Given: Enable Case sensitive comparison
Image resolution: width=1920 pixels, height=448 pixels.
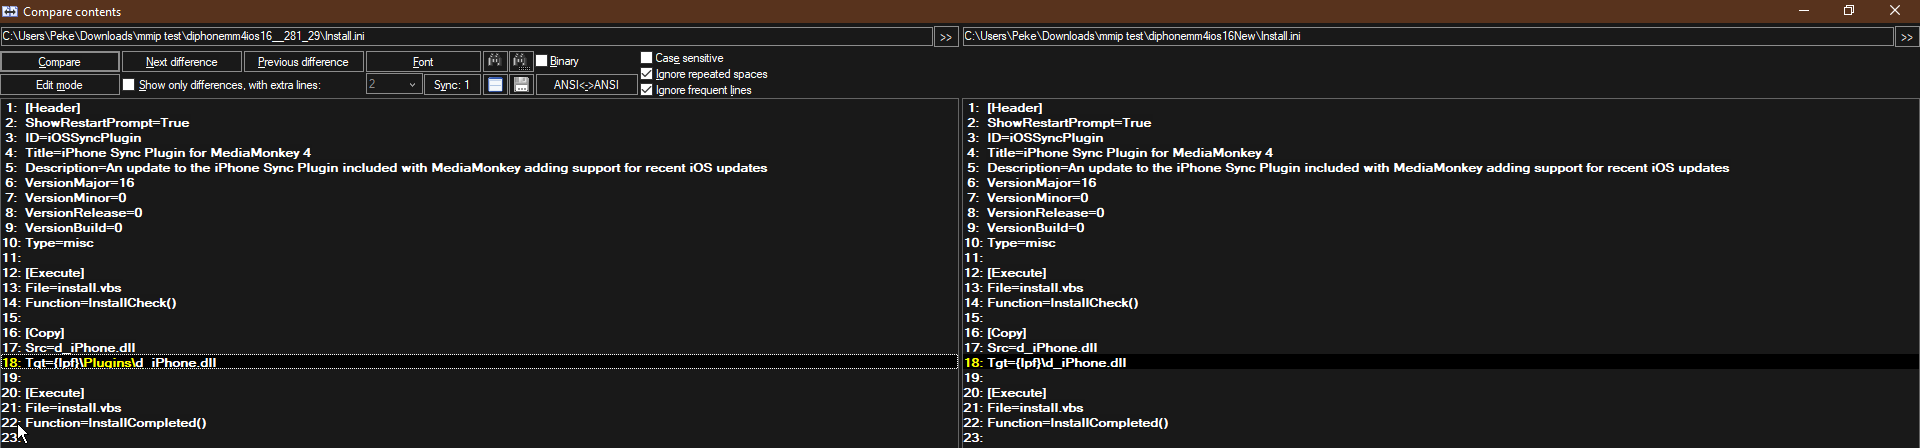Looking at the screenshot, I should click(x=647, y=58).
